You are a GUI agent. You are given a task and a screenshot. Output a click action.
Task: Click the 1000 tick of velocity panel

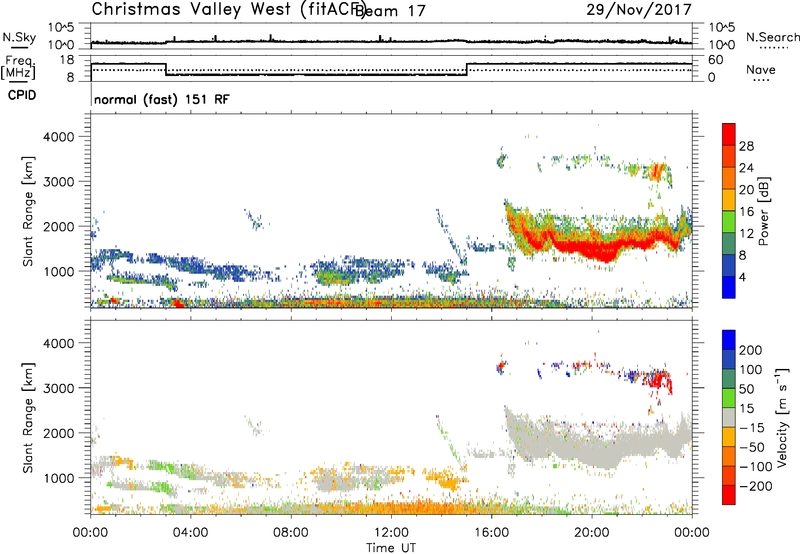[x=59, y=478]
